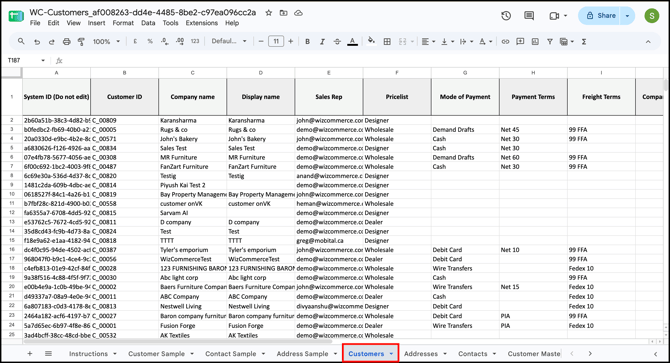Format as percent
Screen dimensions: 670x363
tap(150, 41)
